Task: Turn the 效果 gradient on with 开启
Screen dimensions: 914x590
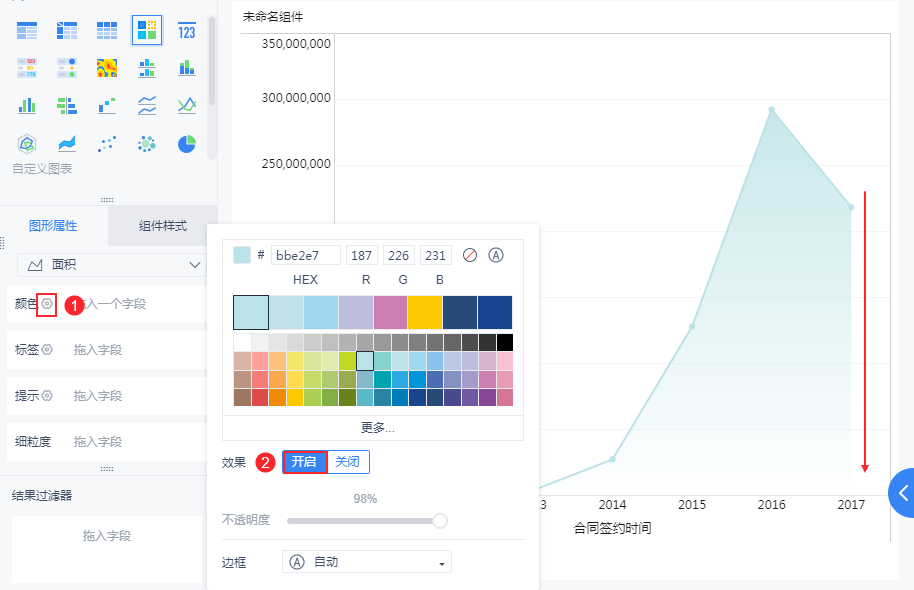Action: click(304, 462)
